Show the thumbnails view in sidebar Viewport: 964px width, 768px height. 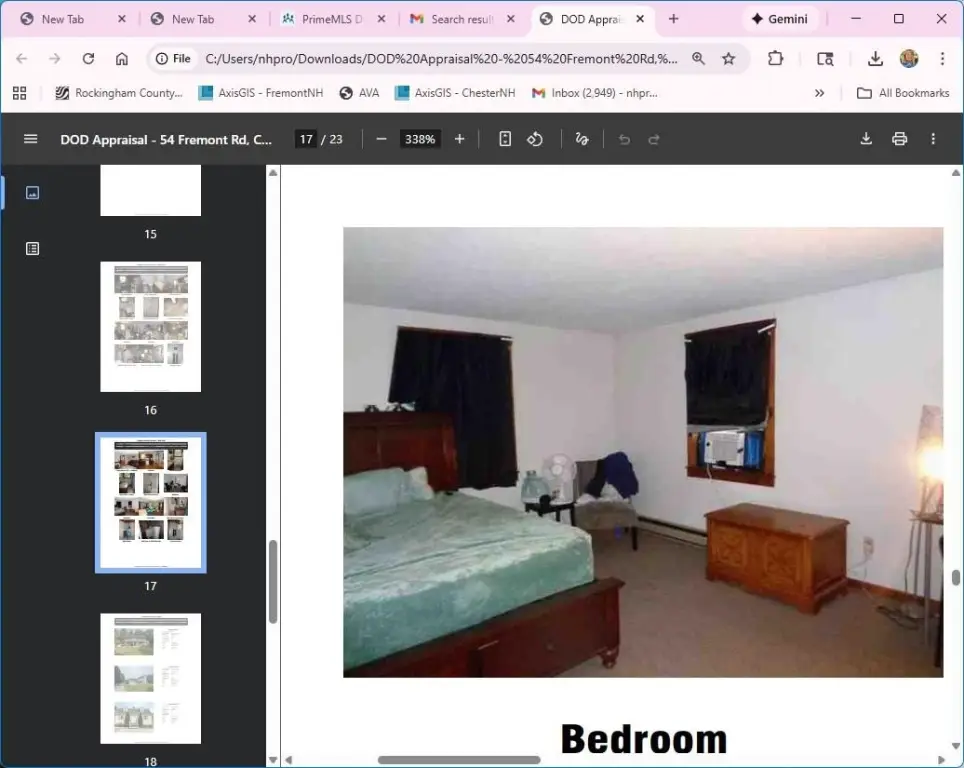click(32, 193)
